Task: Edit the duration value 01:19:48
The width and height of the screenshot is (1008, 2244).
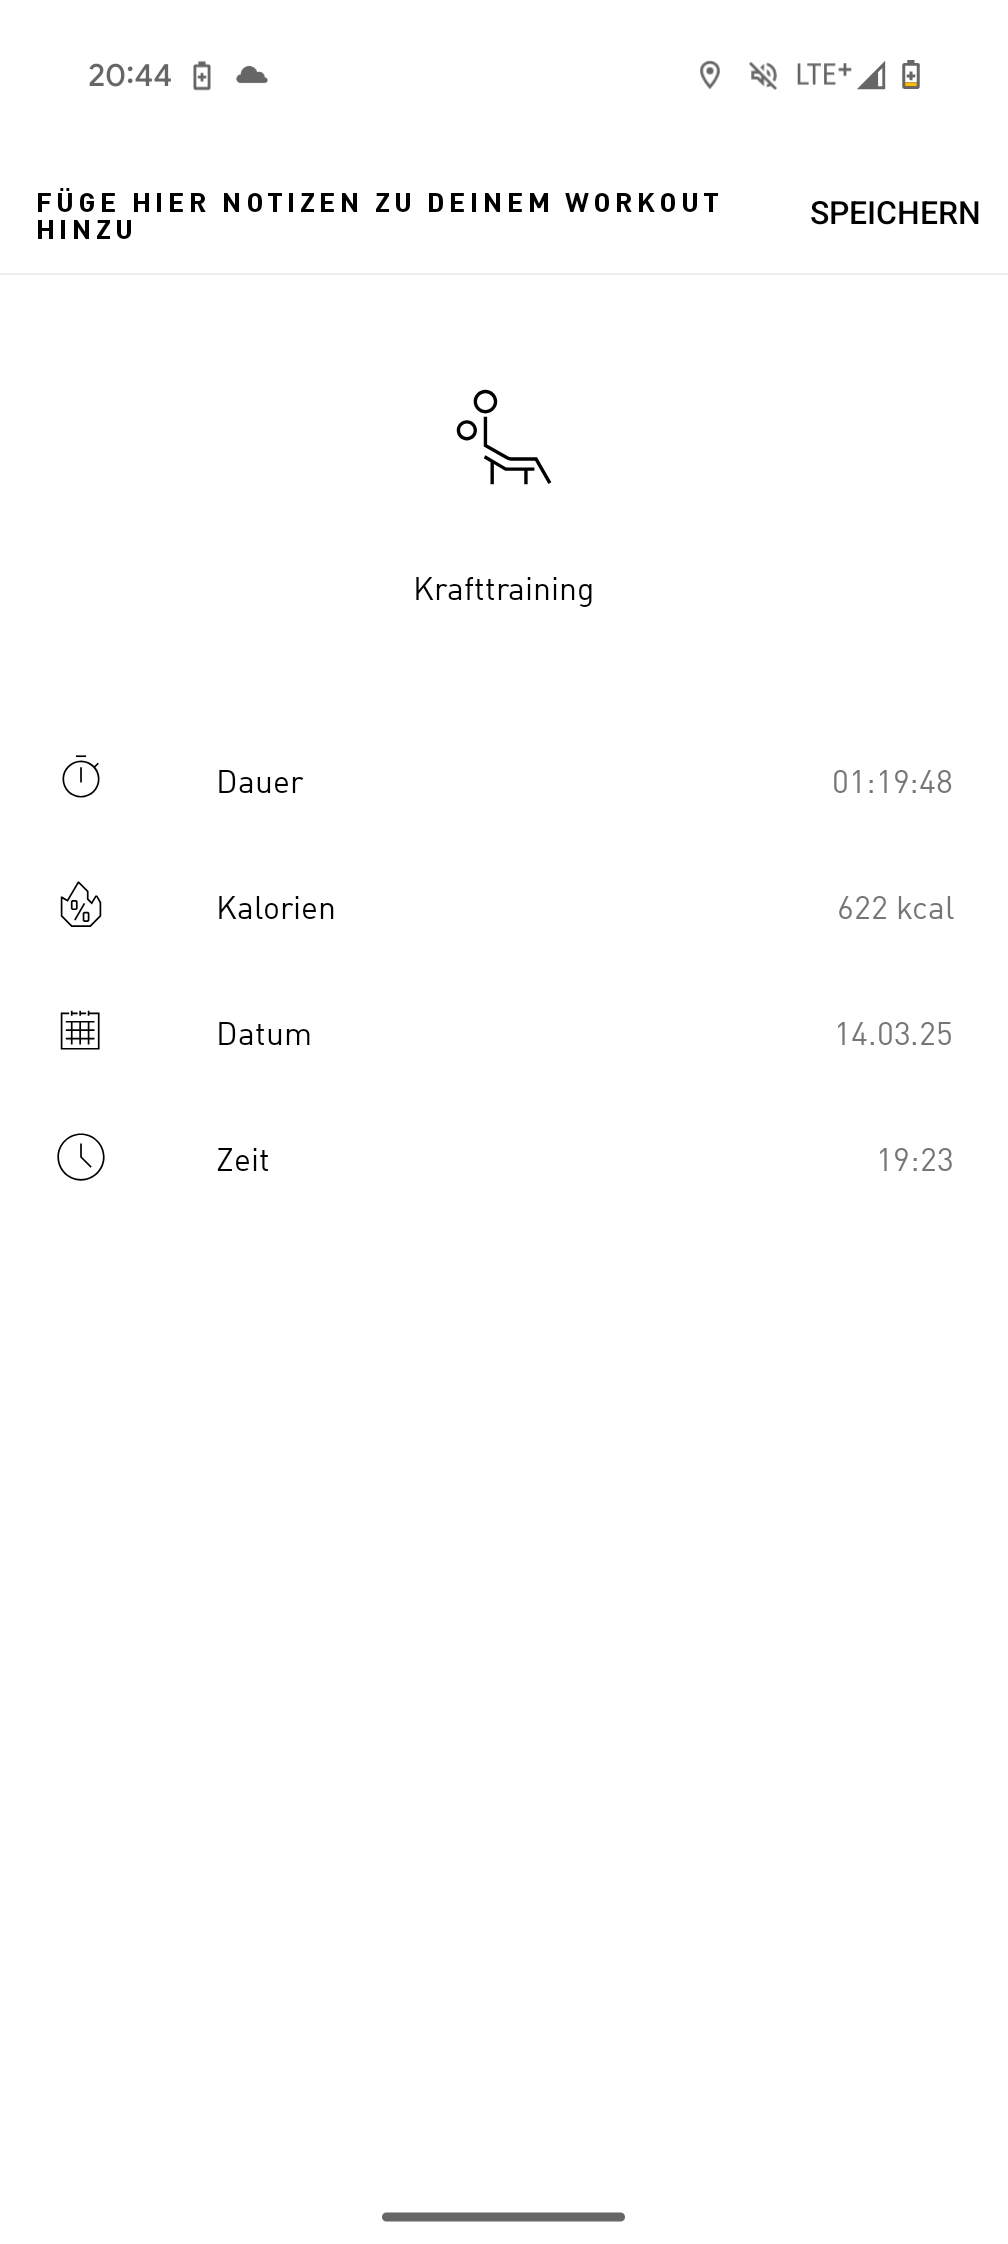Action: (x=892, y=782)
